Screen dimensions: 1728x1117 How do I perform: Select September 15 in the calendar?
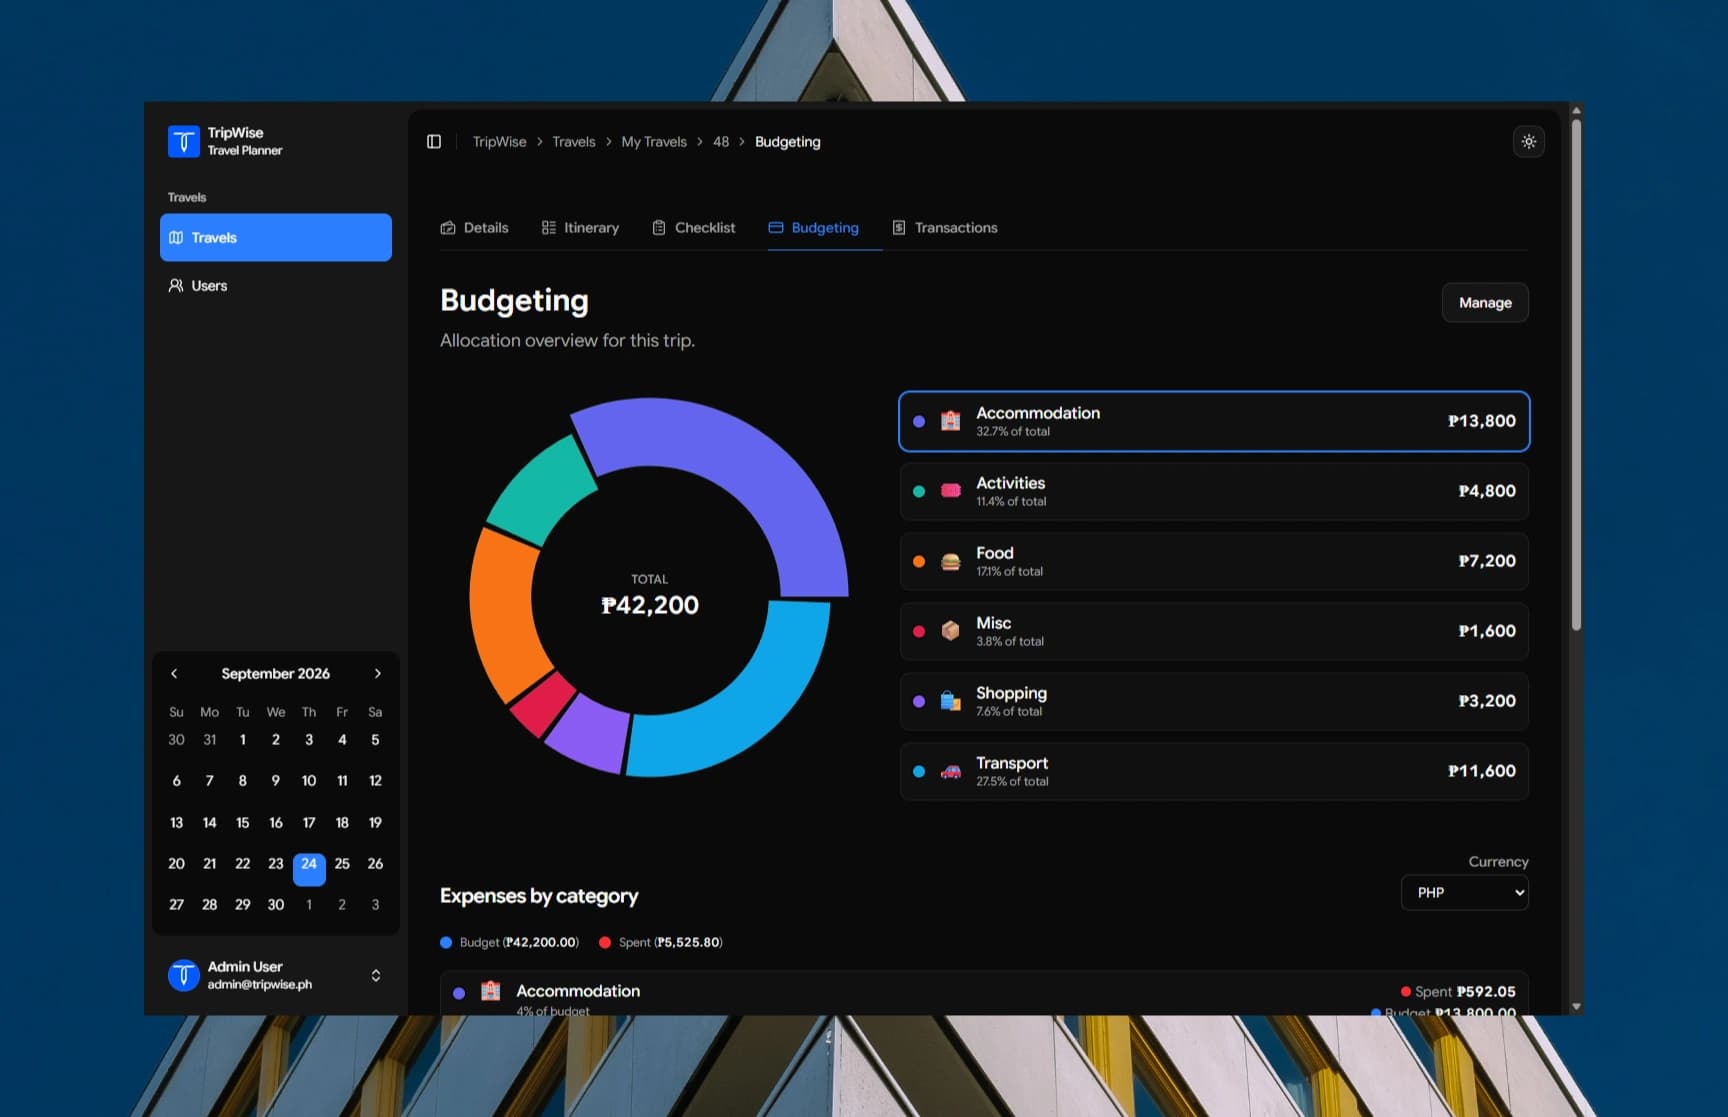pyautogui.click(x=242, y=822)
